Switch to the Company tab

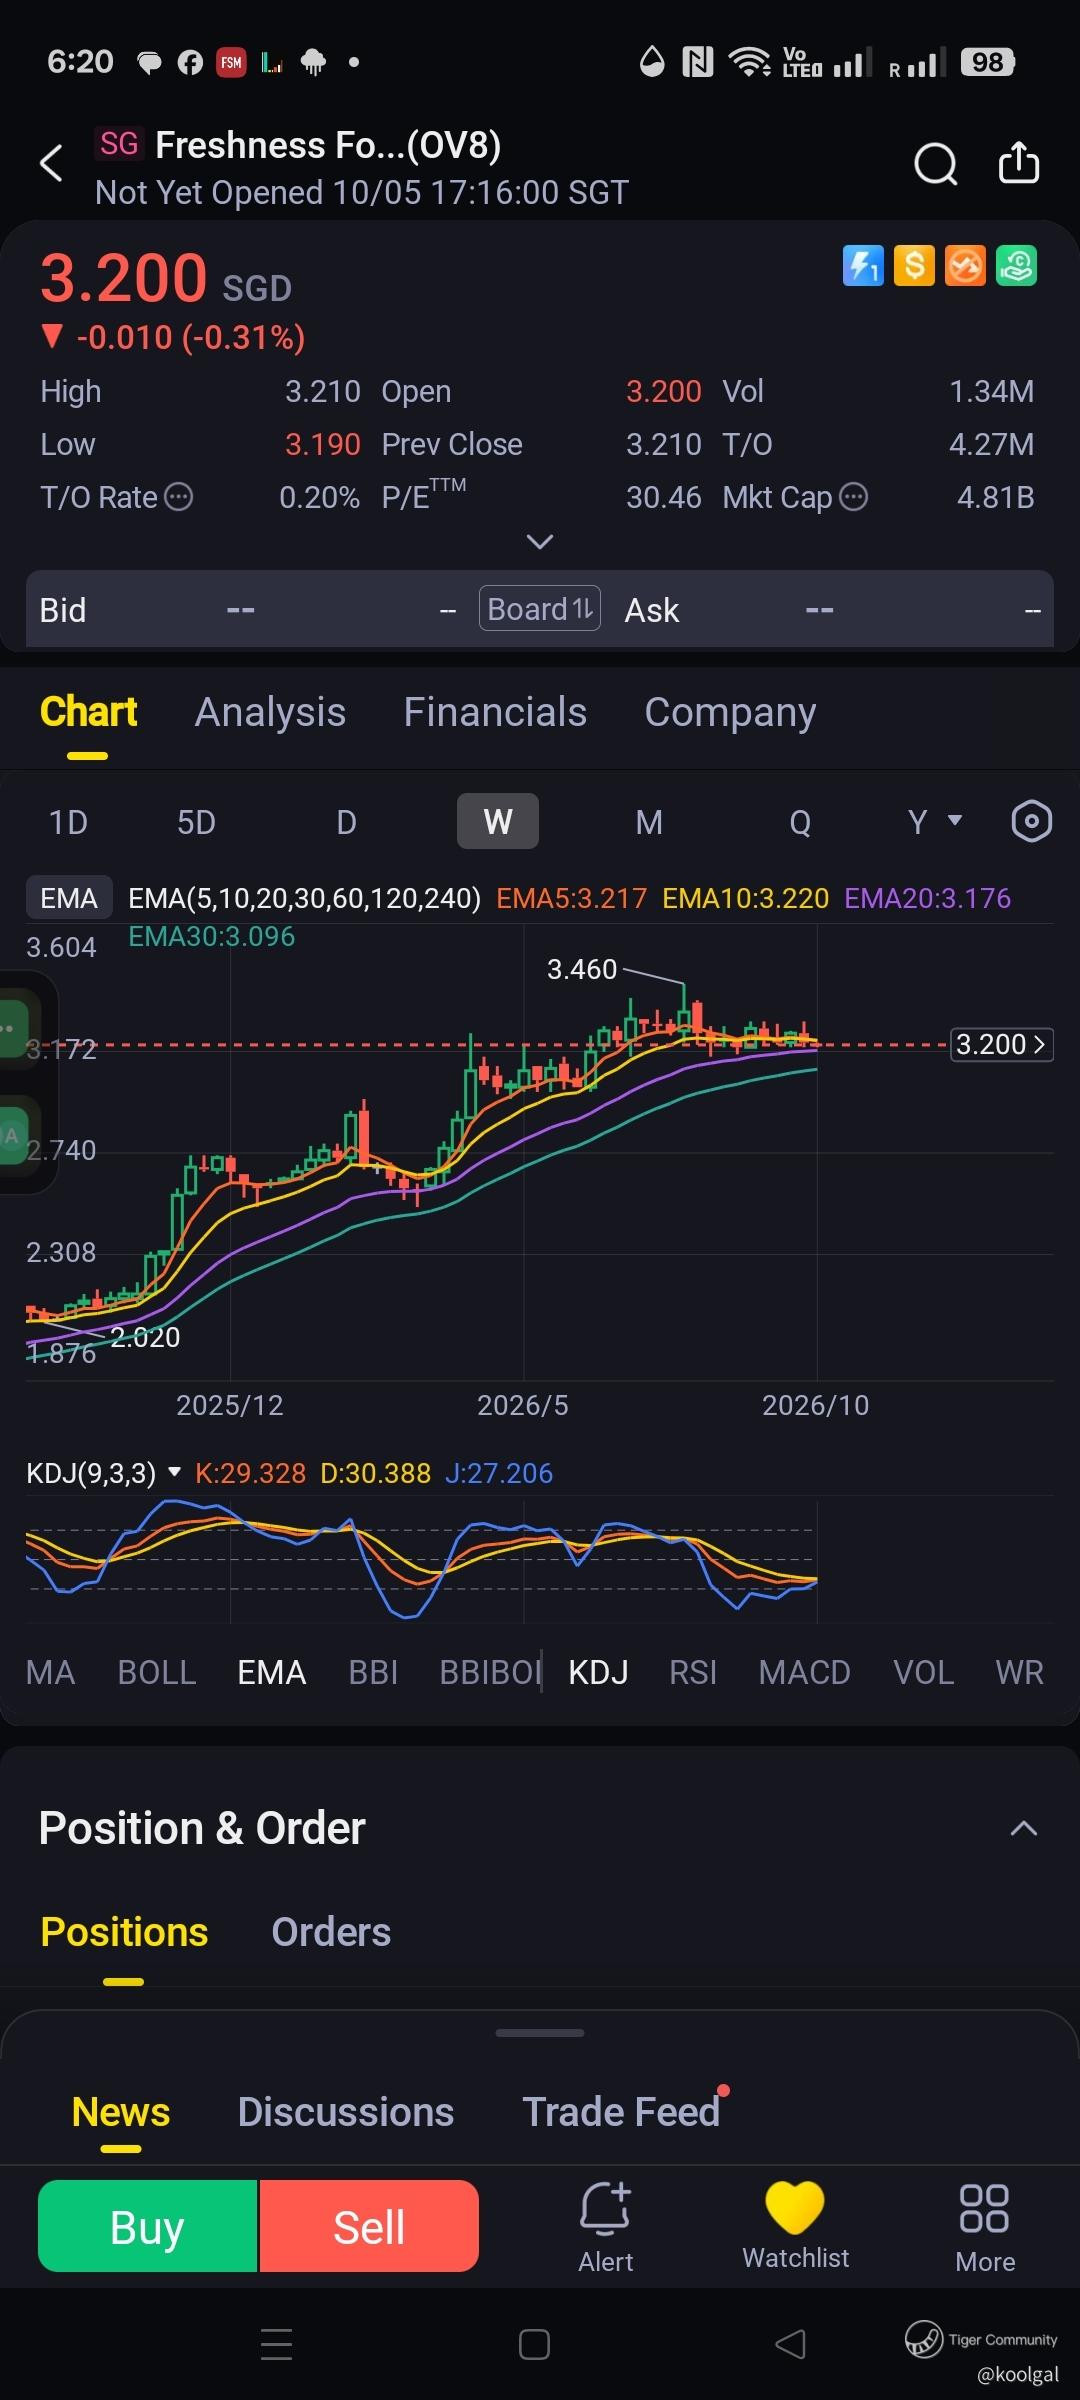pos(730,712)
